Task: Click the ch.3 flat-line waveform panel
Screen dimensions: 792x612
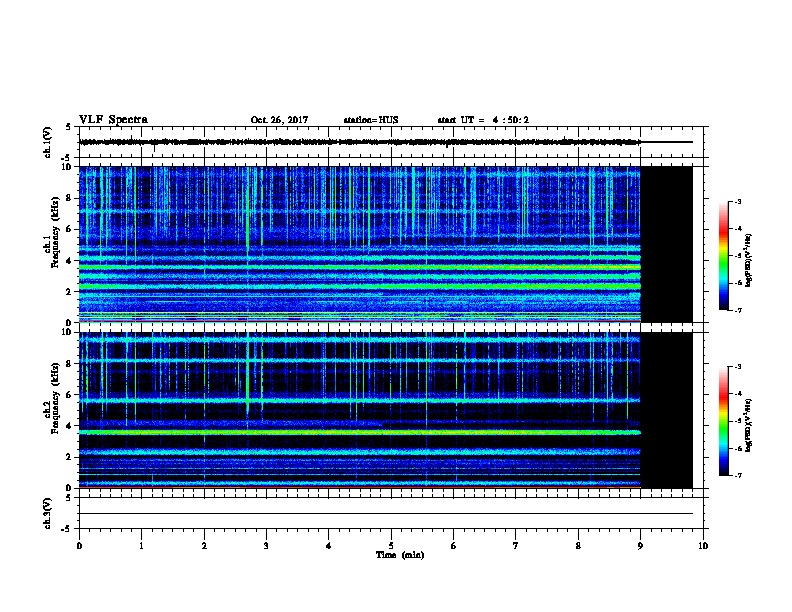Action: coord(391,513)
